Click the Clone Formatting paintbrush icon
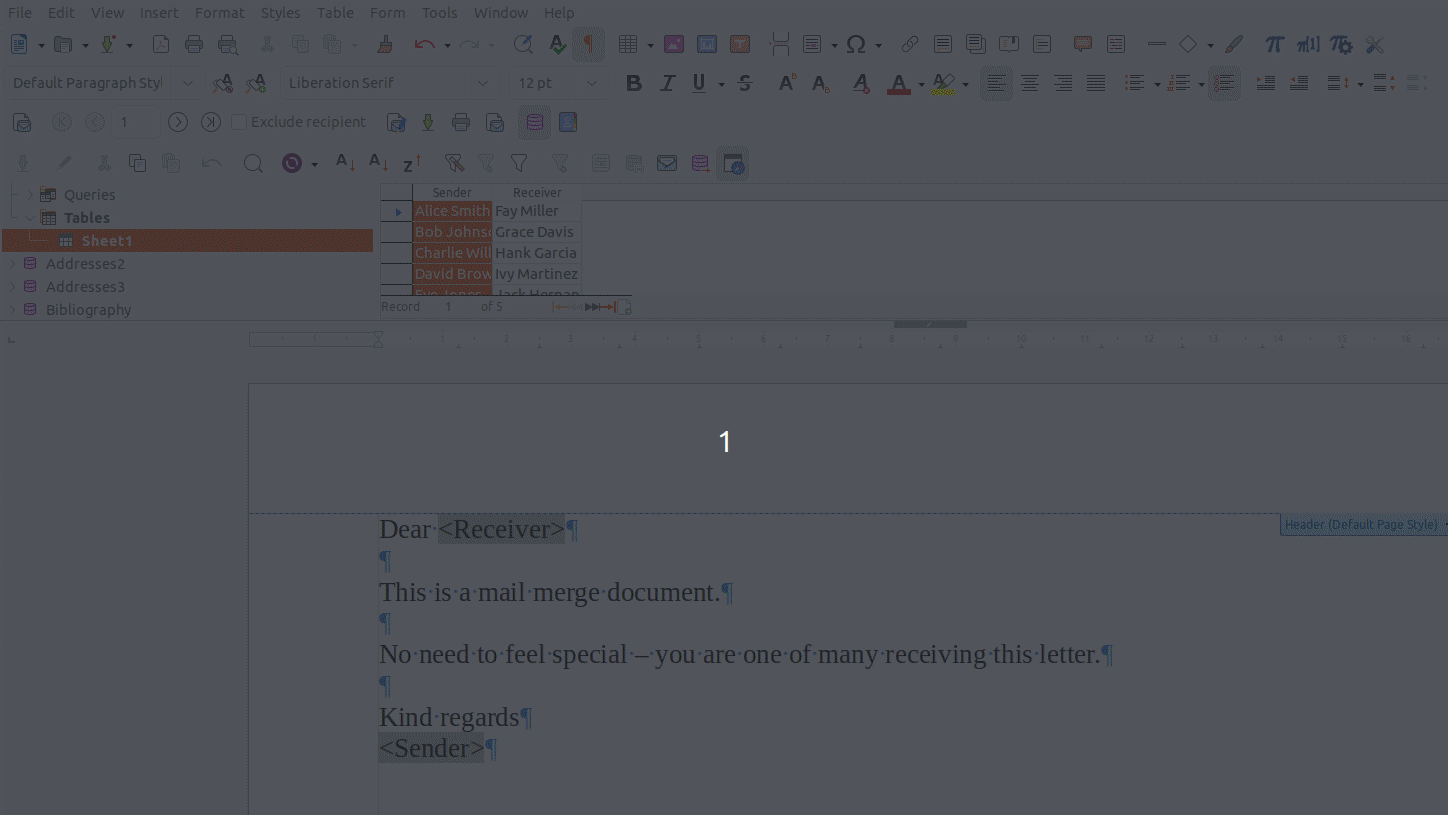The image size is (1448, 815). point(384,44)
